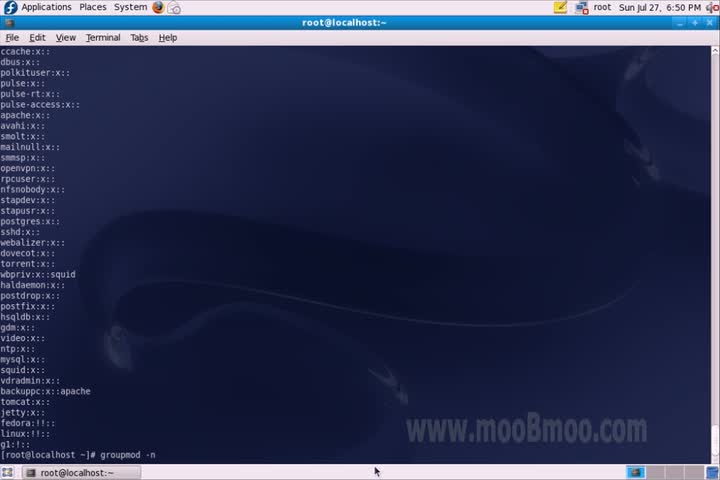Select the root@localhost taskbar window button
Image resolution: width=720 pixels, height=480 pixels.
point(82,473)
